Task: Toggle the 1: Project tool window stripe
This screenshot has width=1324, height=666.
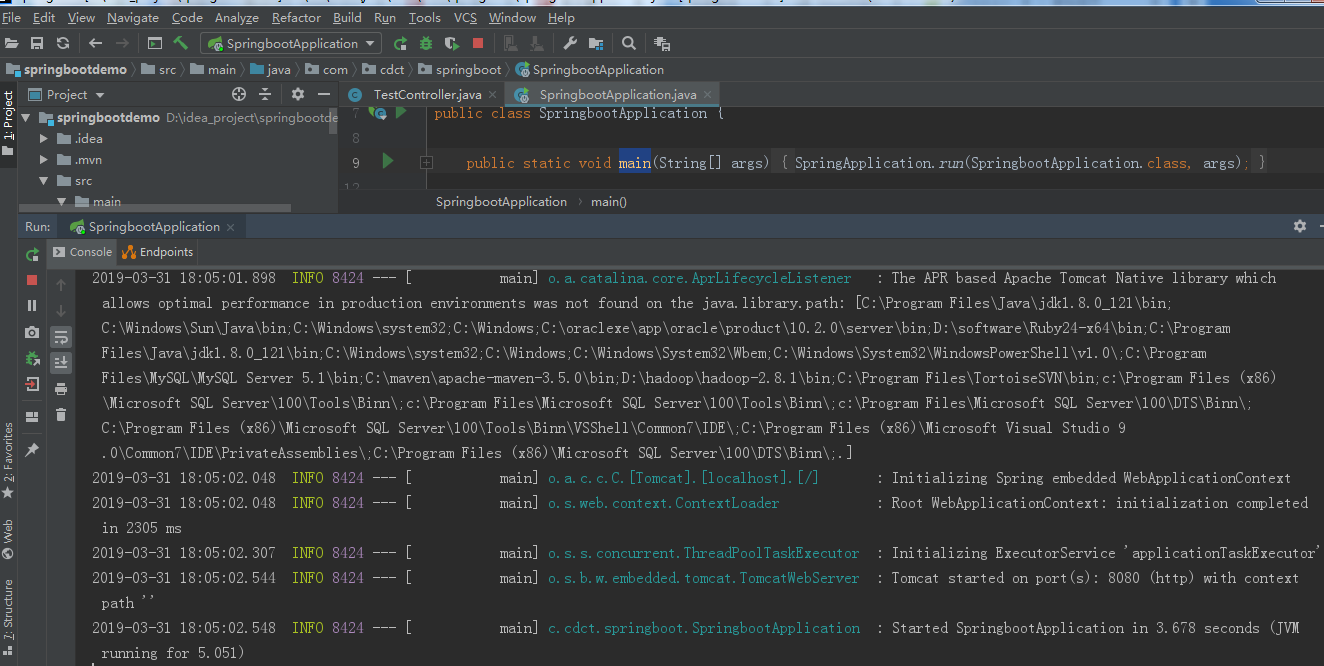Action: [x=8, y=123]
